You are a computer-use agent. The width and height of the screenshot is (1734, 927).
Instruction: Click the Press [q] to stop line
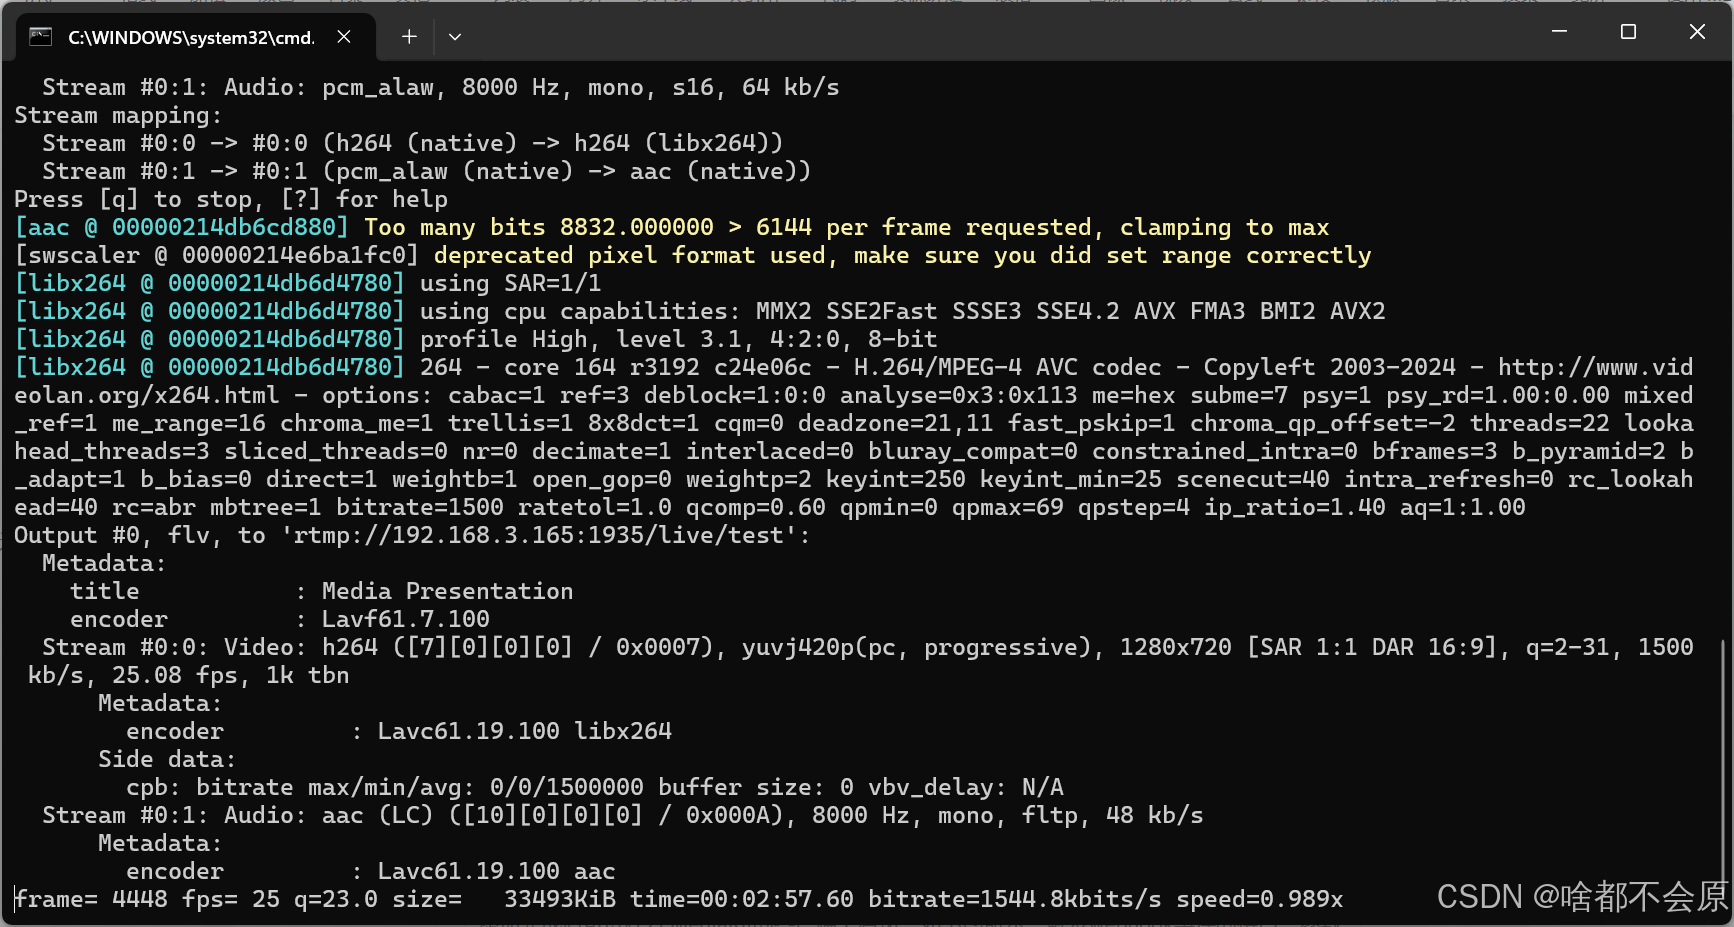pos(230,199)
